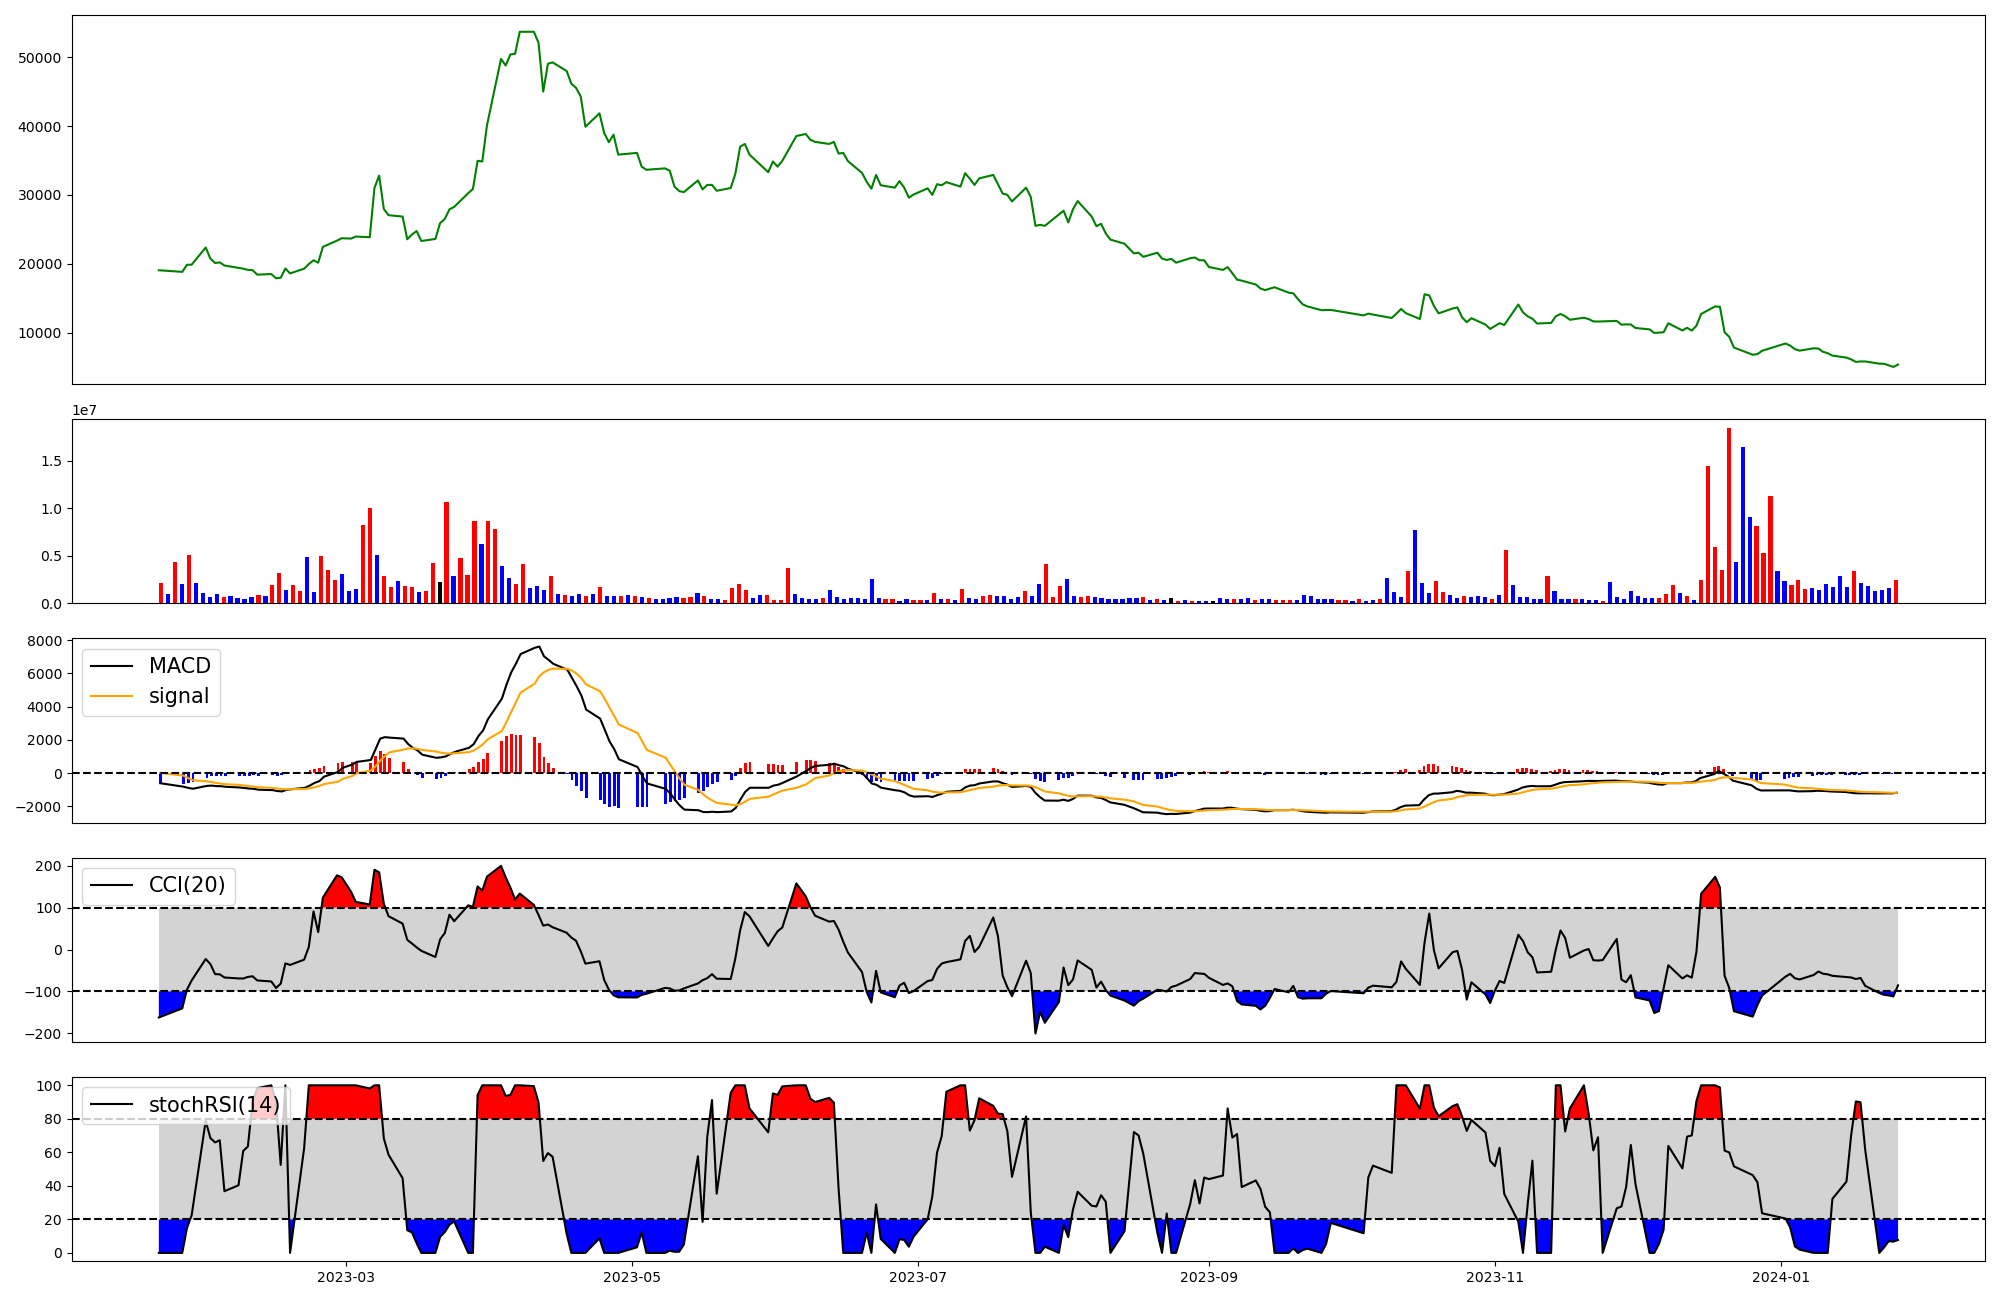Click the 2024-01 x-axis date label

[1781, 1277]
